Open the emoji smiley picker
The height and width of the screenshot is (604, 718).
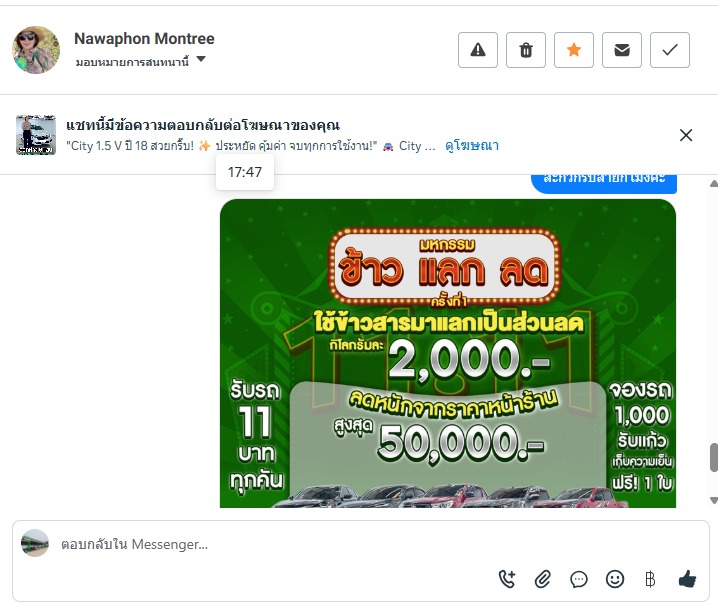click(615, 579)
